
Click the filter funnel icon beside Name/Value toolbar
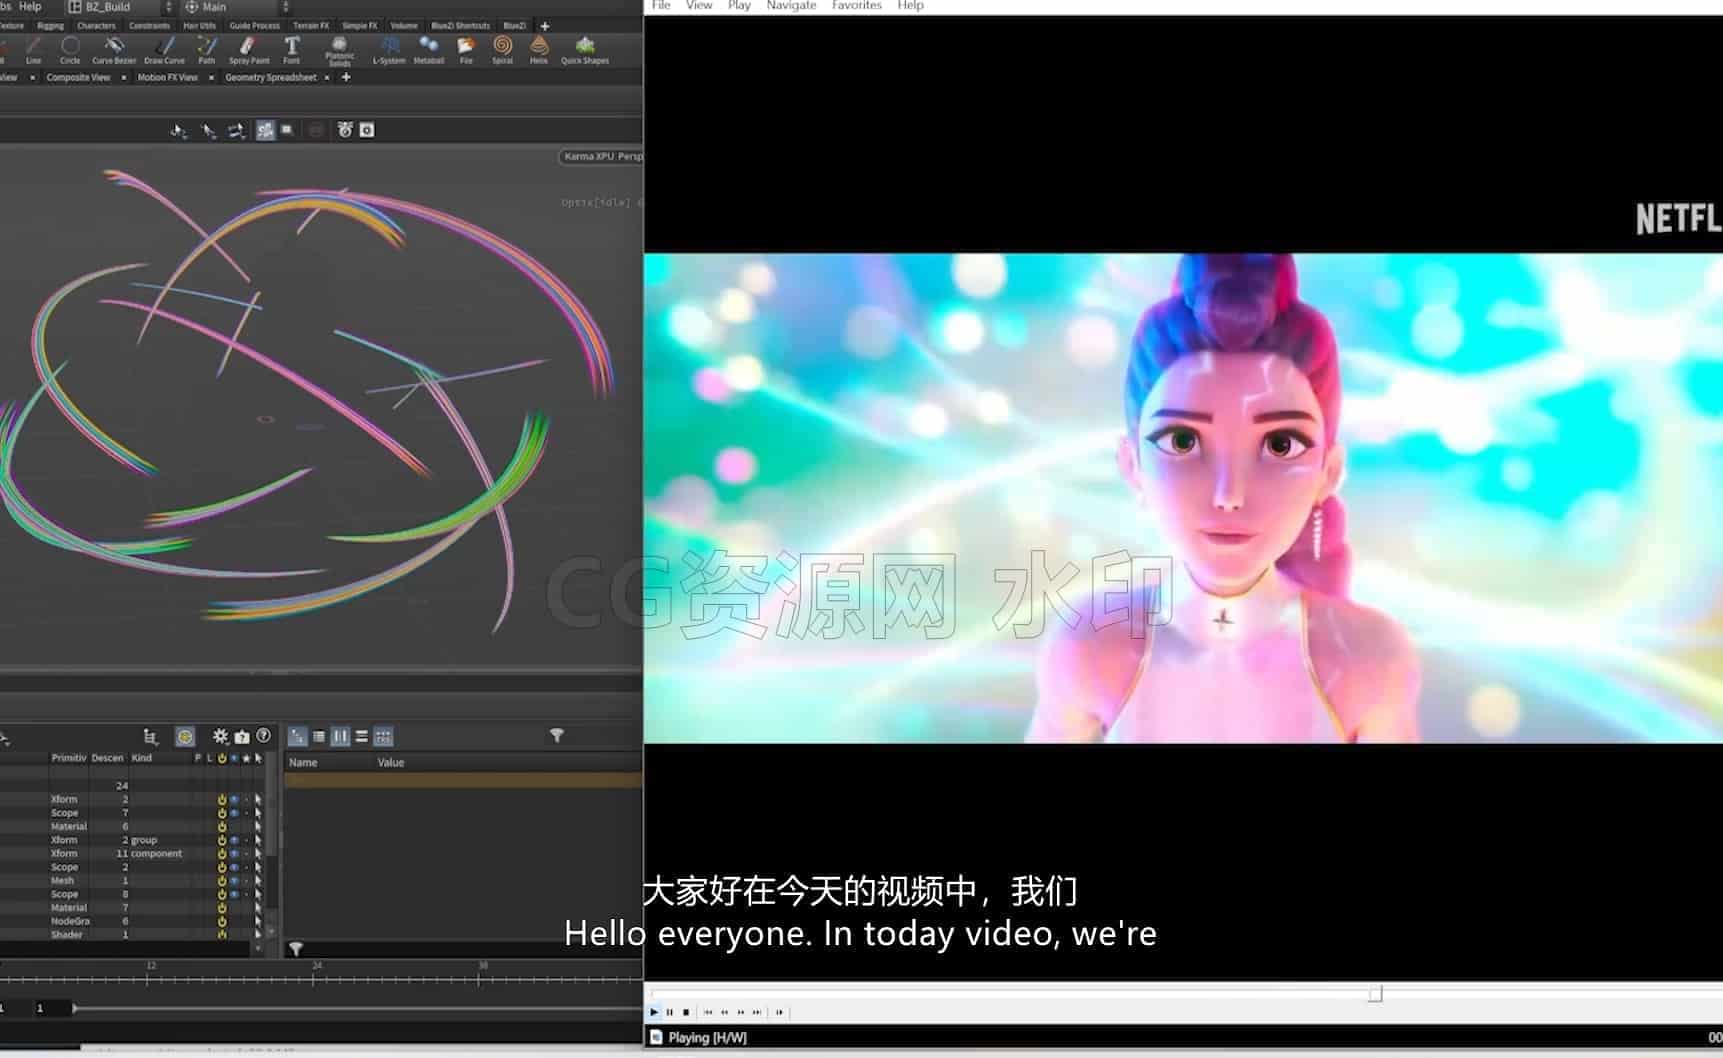pyautogui.click(x=557, y=736)
